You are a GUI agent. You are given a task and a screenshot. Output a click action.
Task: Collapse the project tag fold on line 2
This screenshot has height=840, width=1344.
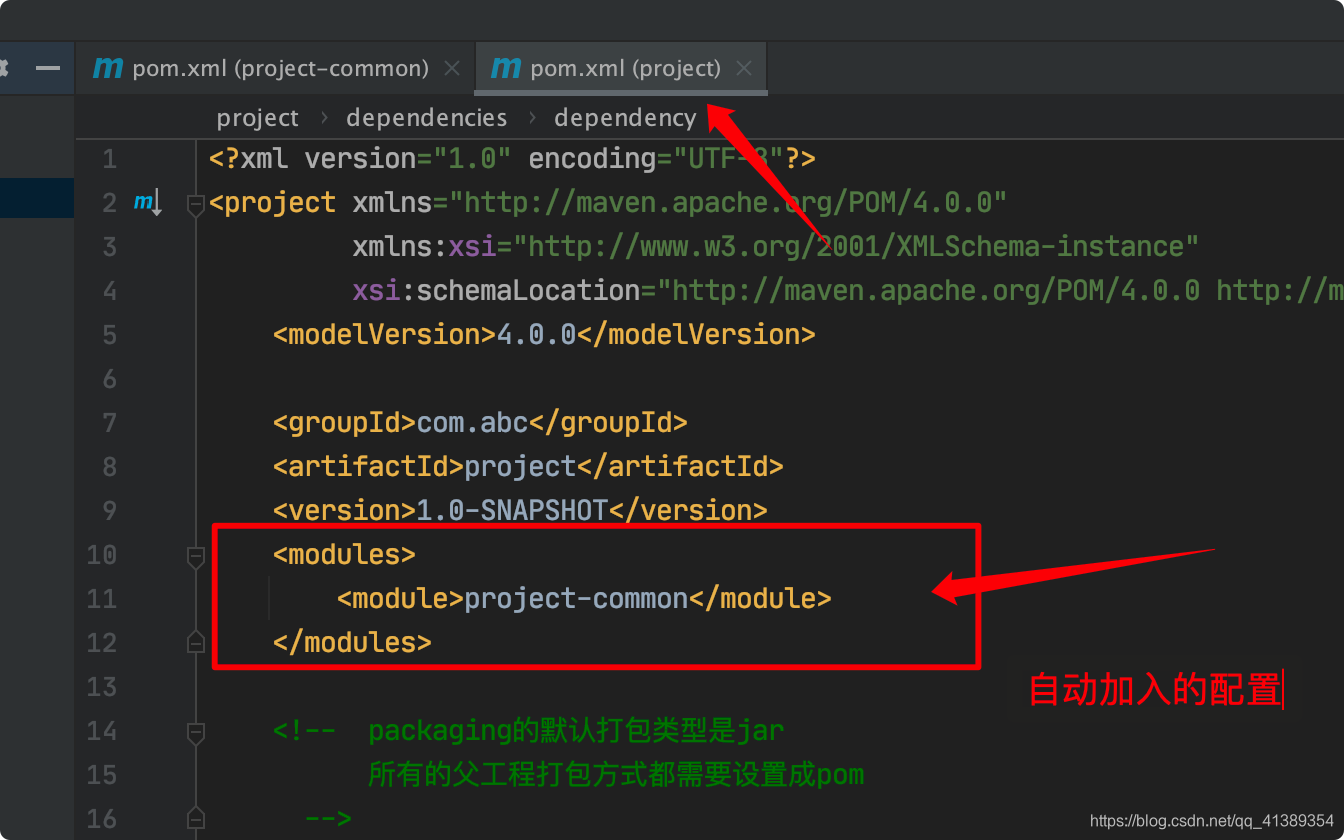pyautogui.click(x=196, y=203)
